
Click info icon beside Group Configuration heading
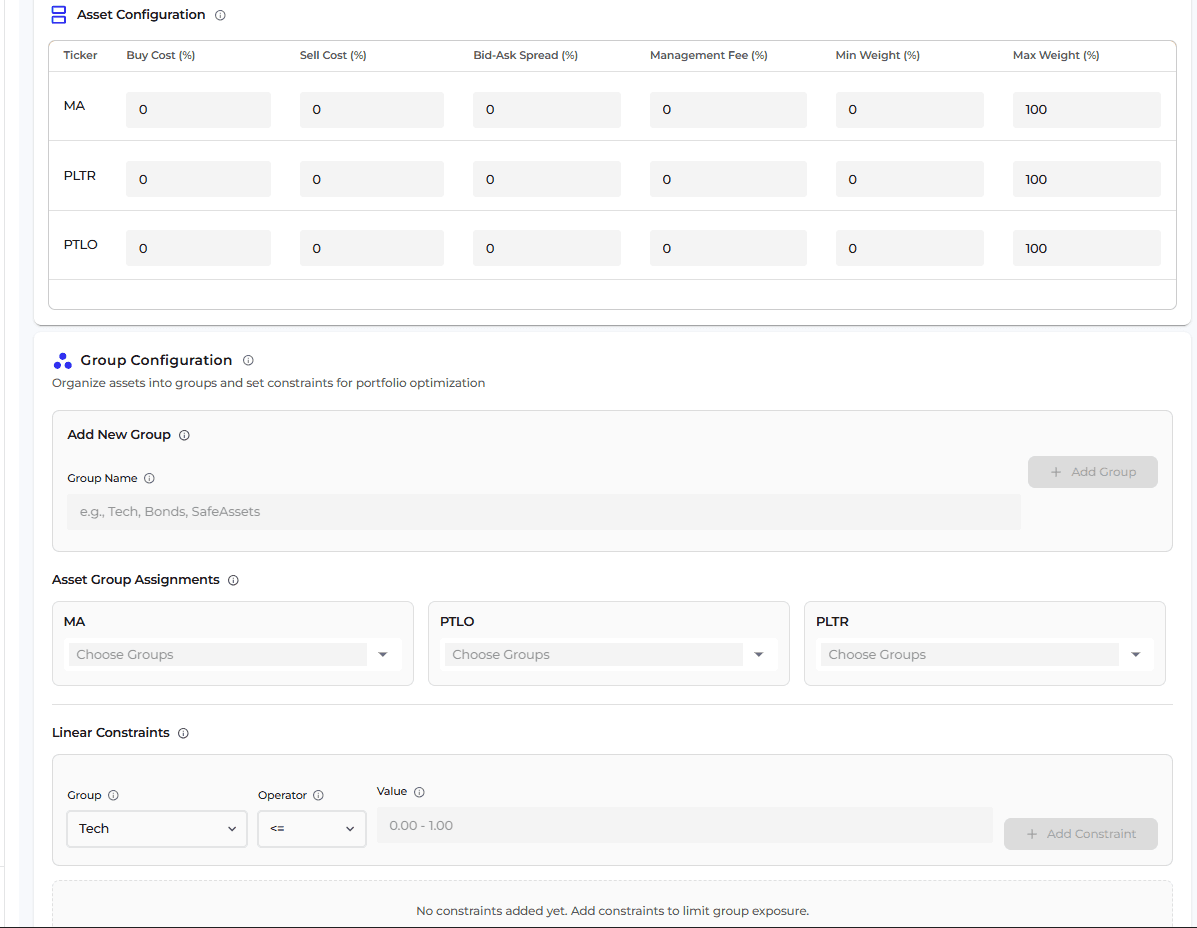pos(248,360)
